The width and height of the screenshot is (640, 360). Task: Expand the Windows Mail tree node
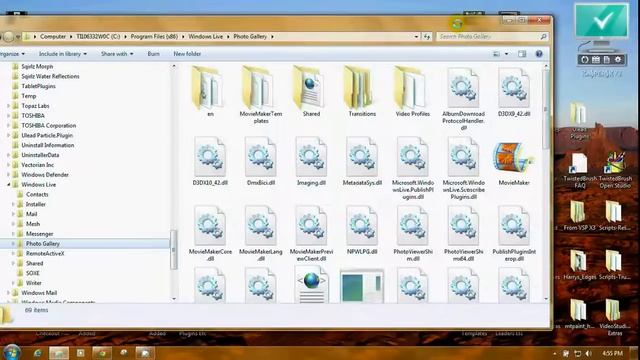(x=9, y=293)
